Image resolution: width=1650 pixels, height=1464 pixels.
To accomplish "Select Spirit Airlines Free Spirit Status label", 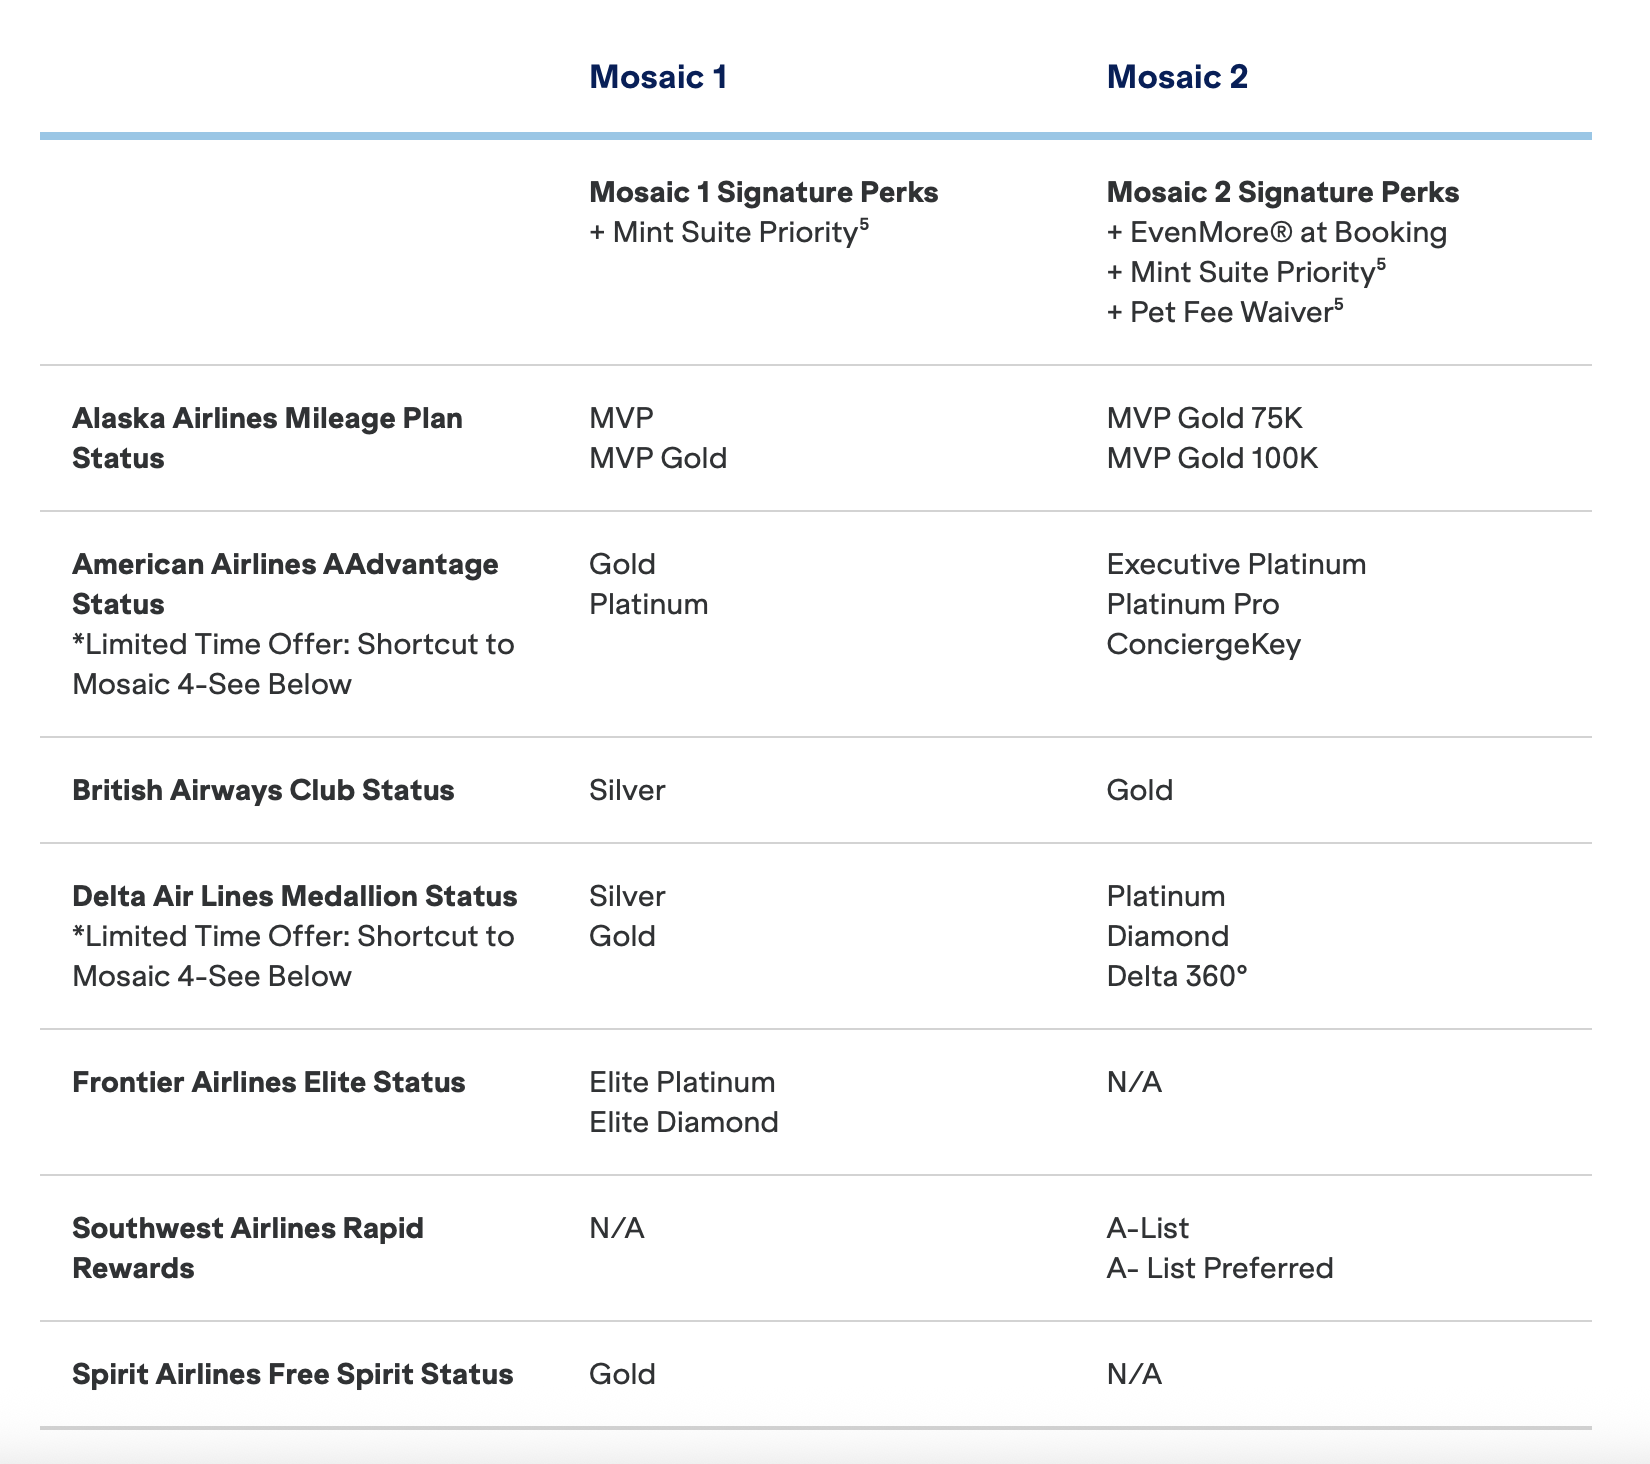I will tap(293, 1374).
